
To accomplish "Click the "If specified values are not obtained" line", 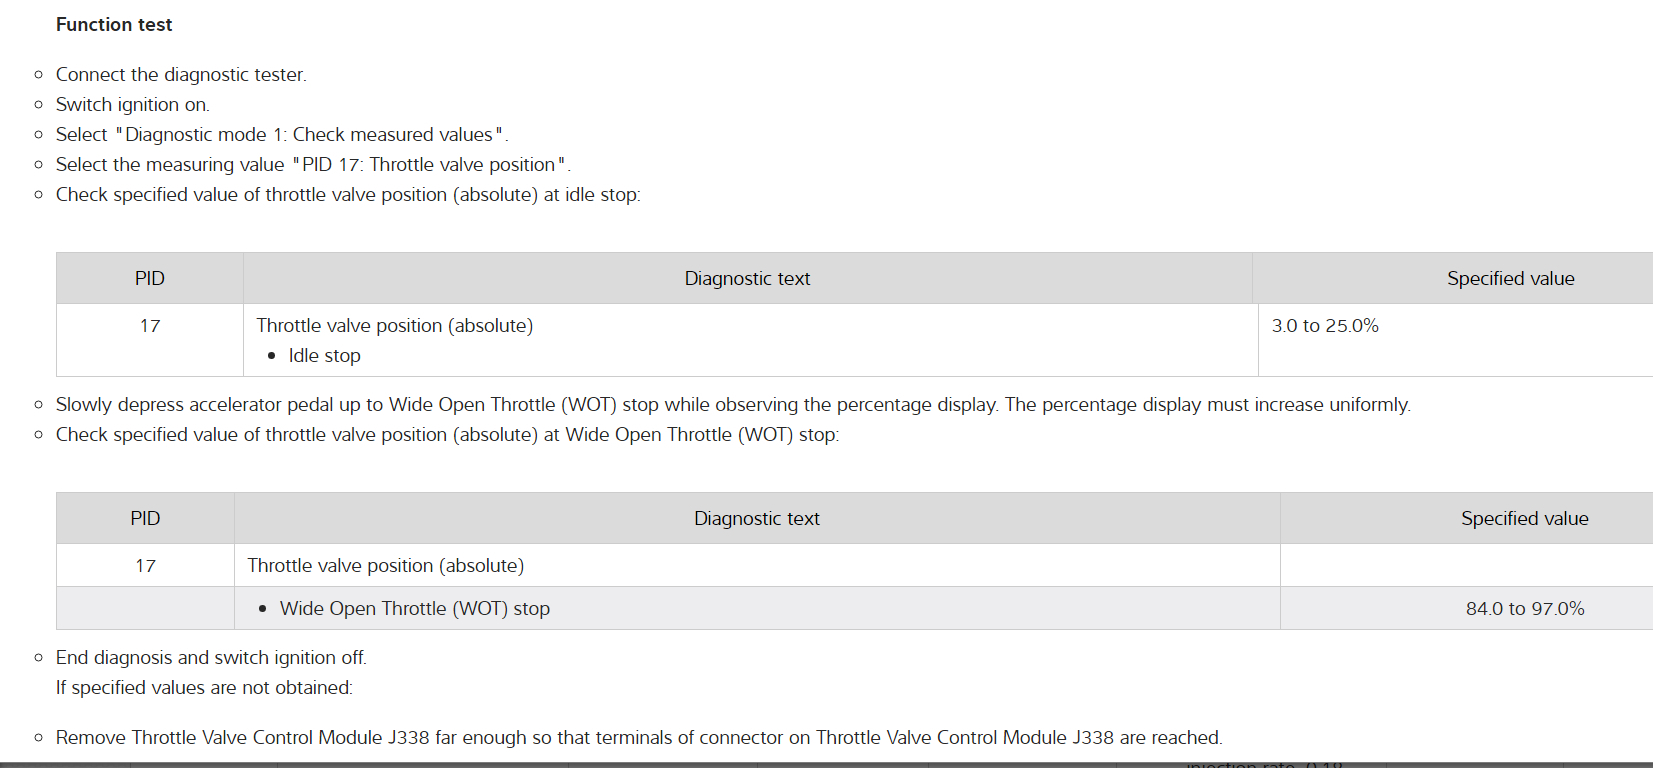I will pos(204,688).
